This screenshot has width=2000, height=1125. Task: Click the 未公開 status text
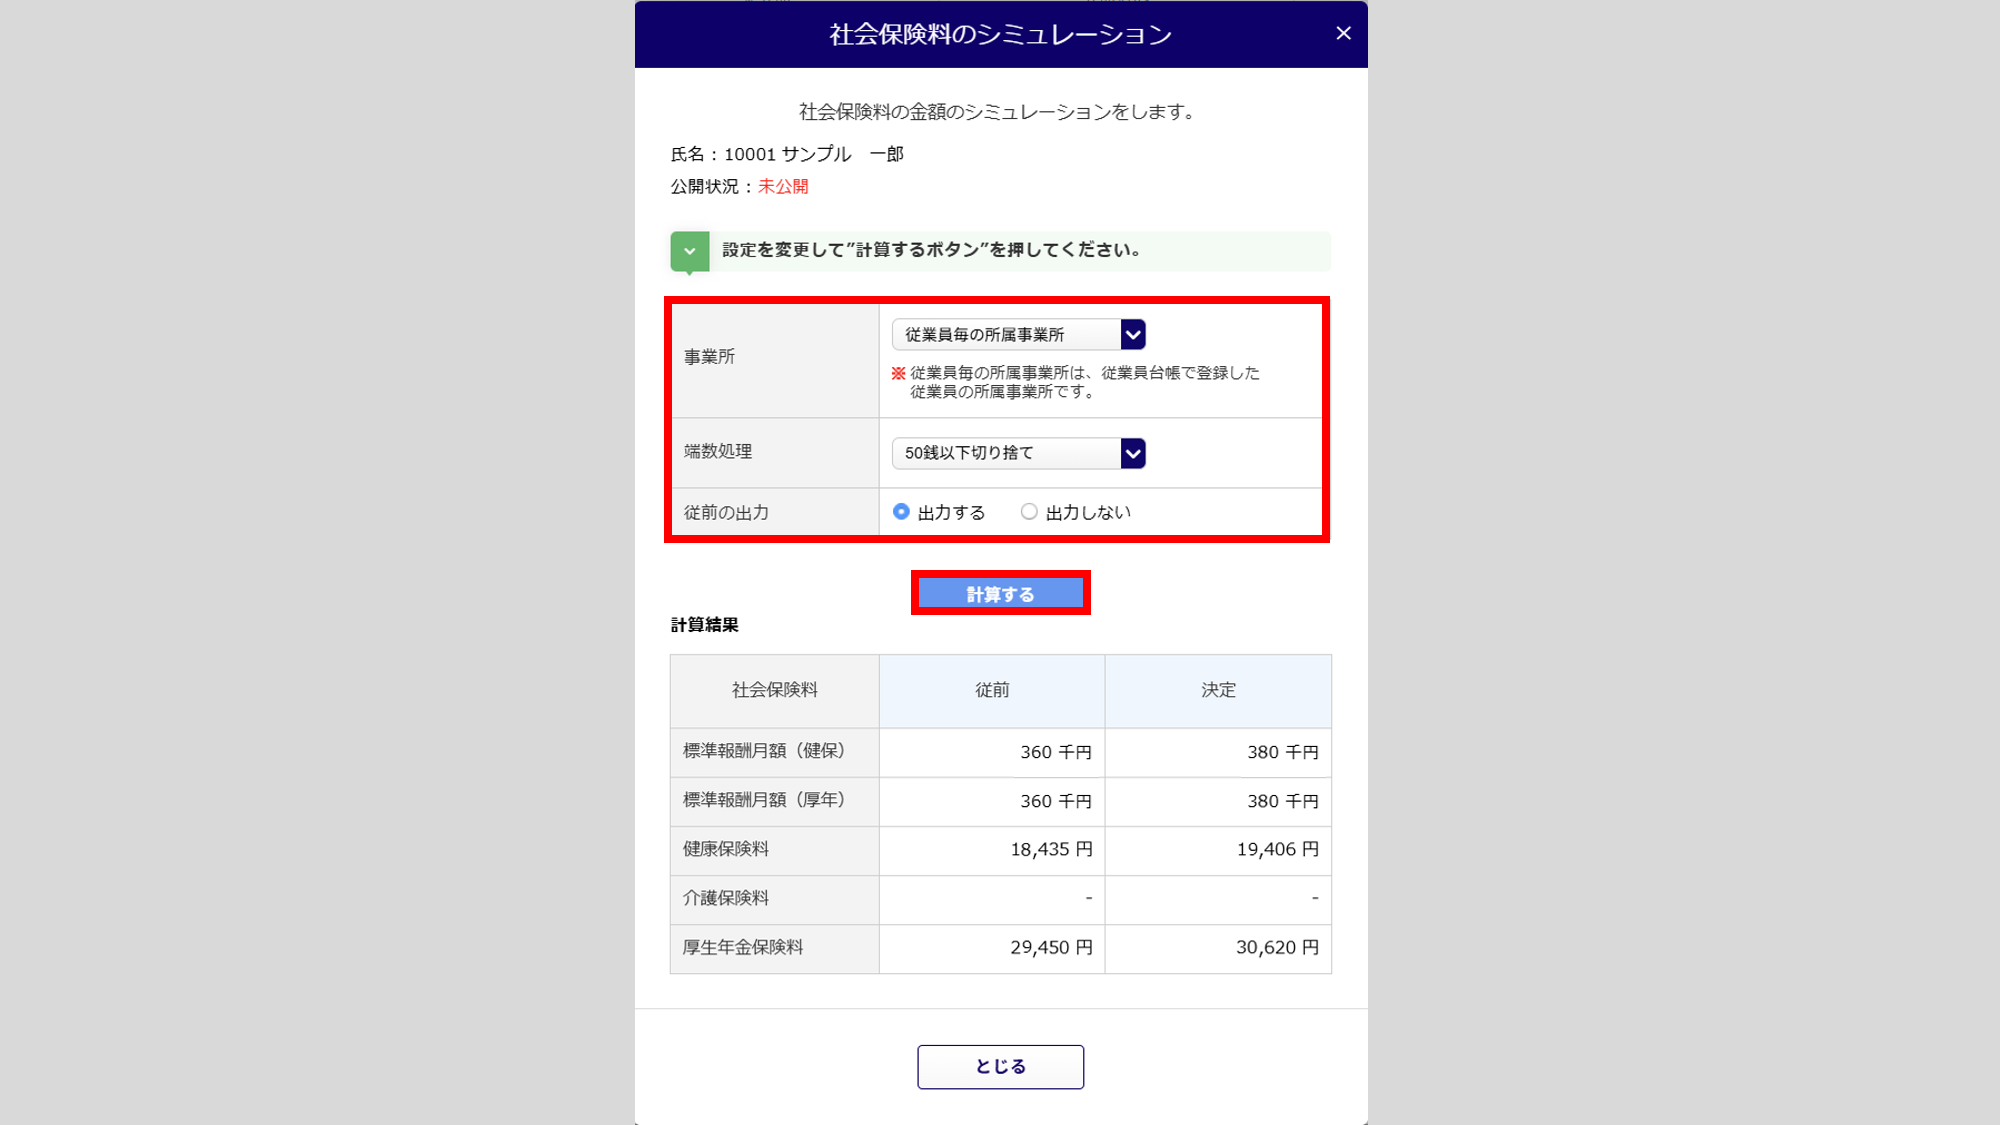[783, 187]
